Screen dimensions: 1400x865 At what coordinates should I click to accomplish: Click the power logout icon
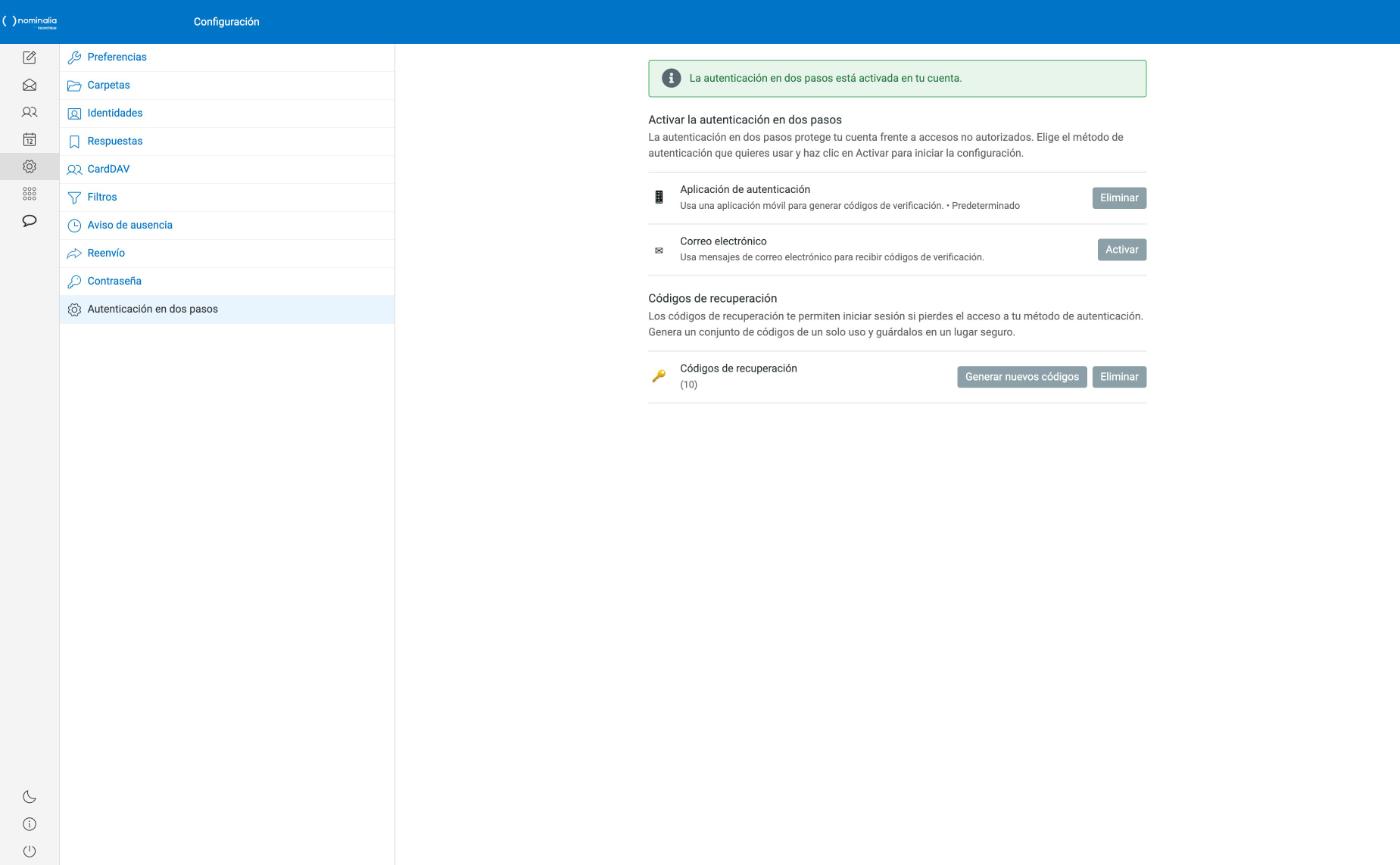29,851
